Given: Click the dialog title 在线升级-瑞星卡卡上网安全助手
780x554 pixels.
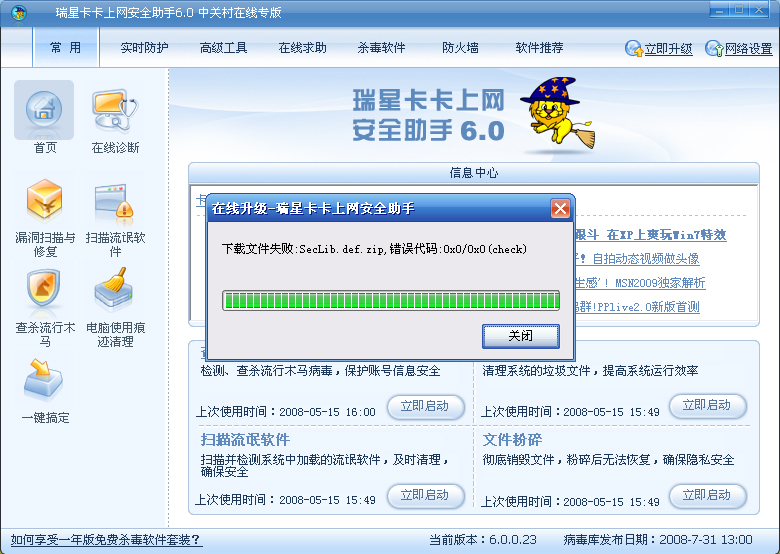Looking at the screenshot, I should [313, 208].
